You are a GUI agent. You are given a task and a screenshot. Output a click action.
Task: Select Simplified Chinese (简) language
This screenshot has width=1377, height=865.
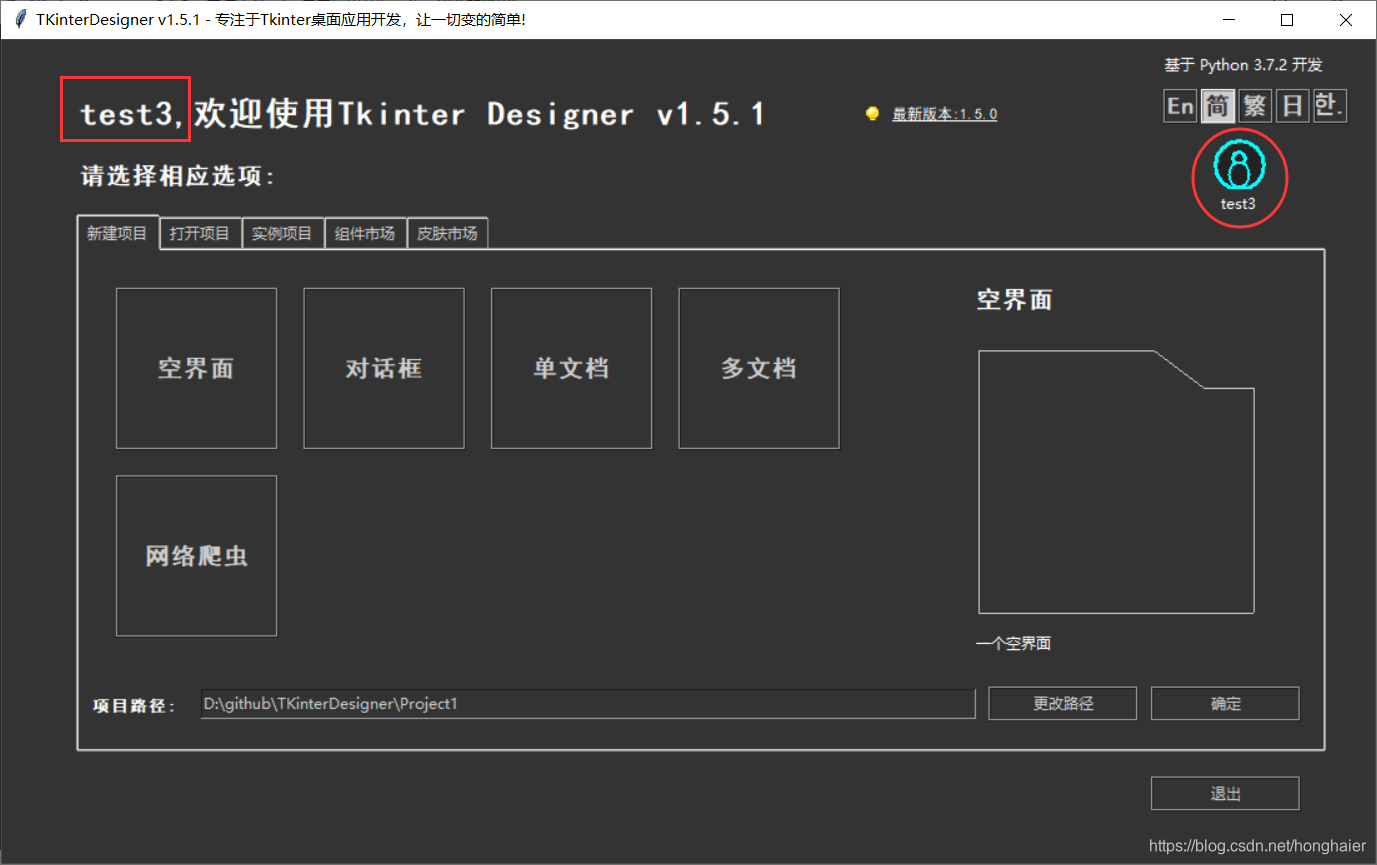click(x=1217, y=106)
